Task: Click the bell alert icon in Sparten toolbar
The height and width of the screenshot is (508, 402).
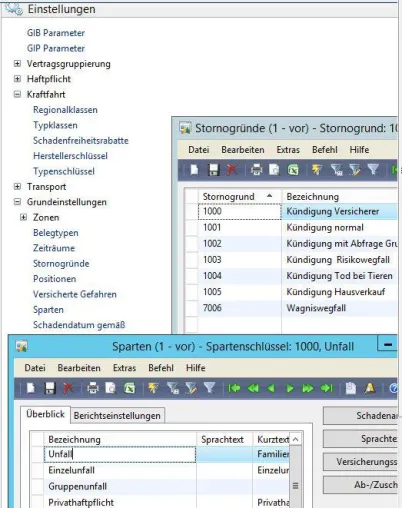Action: [x=370, y=388]
